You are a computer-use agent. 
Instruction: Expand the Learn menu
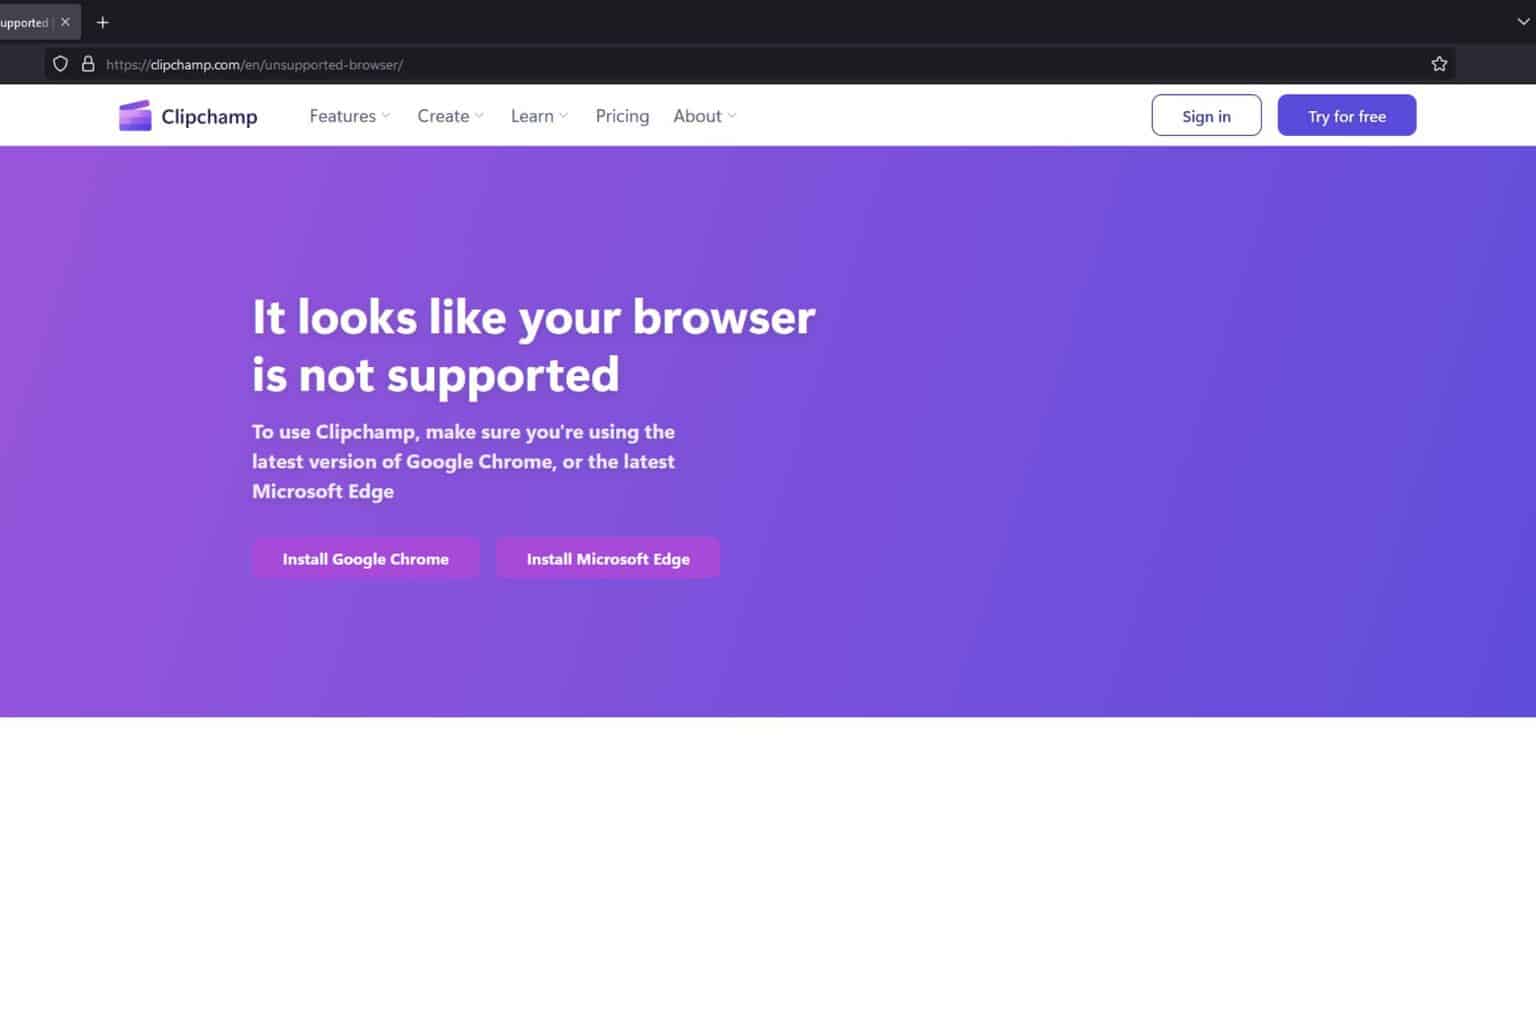click(x=539, y=116)
